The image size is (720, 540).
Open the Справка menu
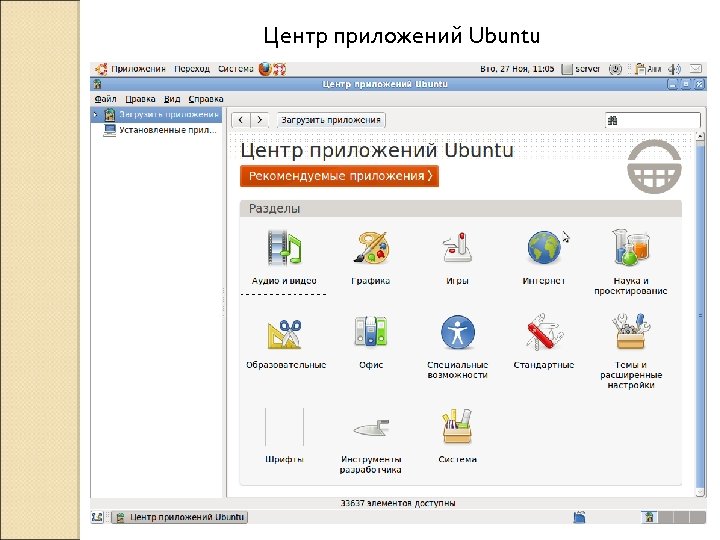(206, 99)
